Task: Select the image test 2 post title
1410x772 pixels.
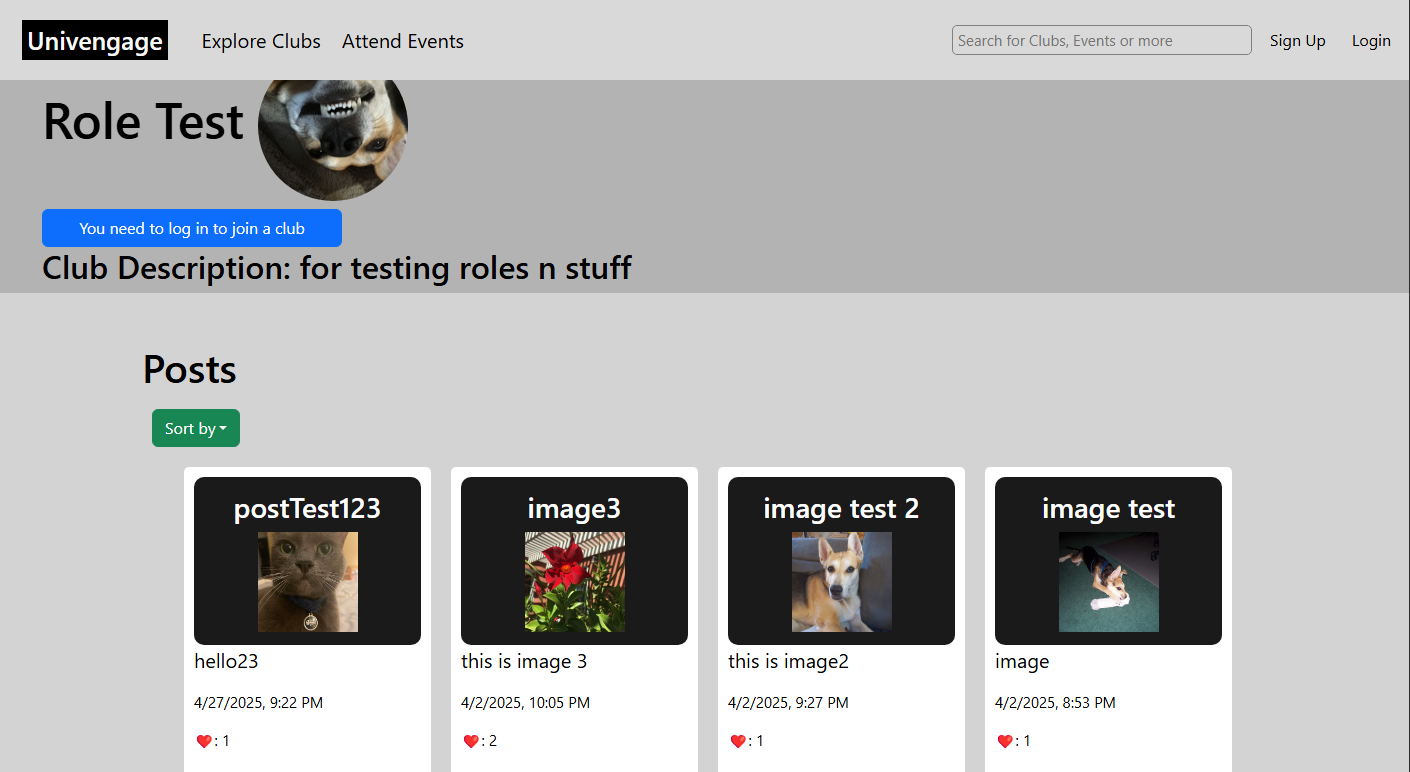Action: pyautogui.click(x=841, y=509)
